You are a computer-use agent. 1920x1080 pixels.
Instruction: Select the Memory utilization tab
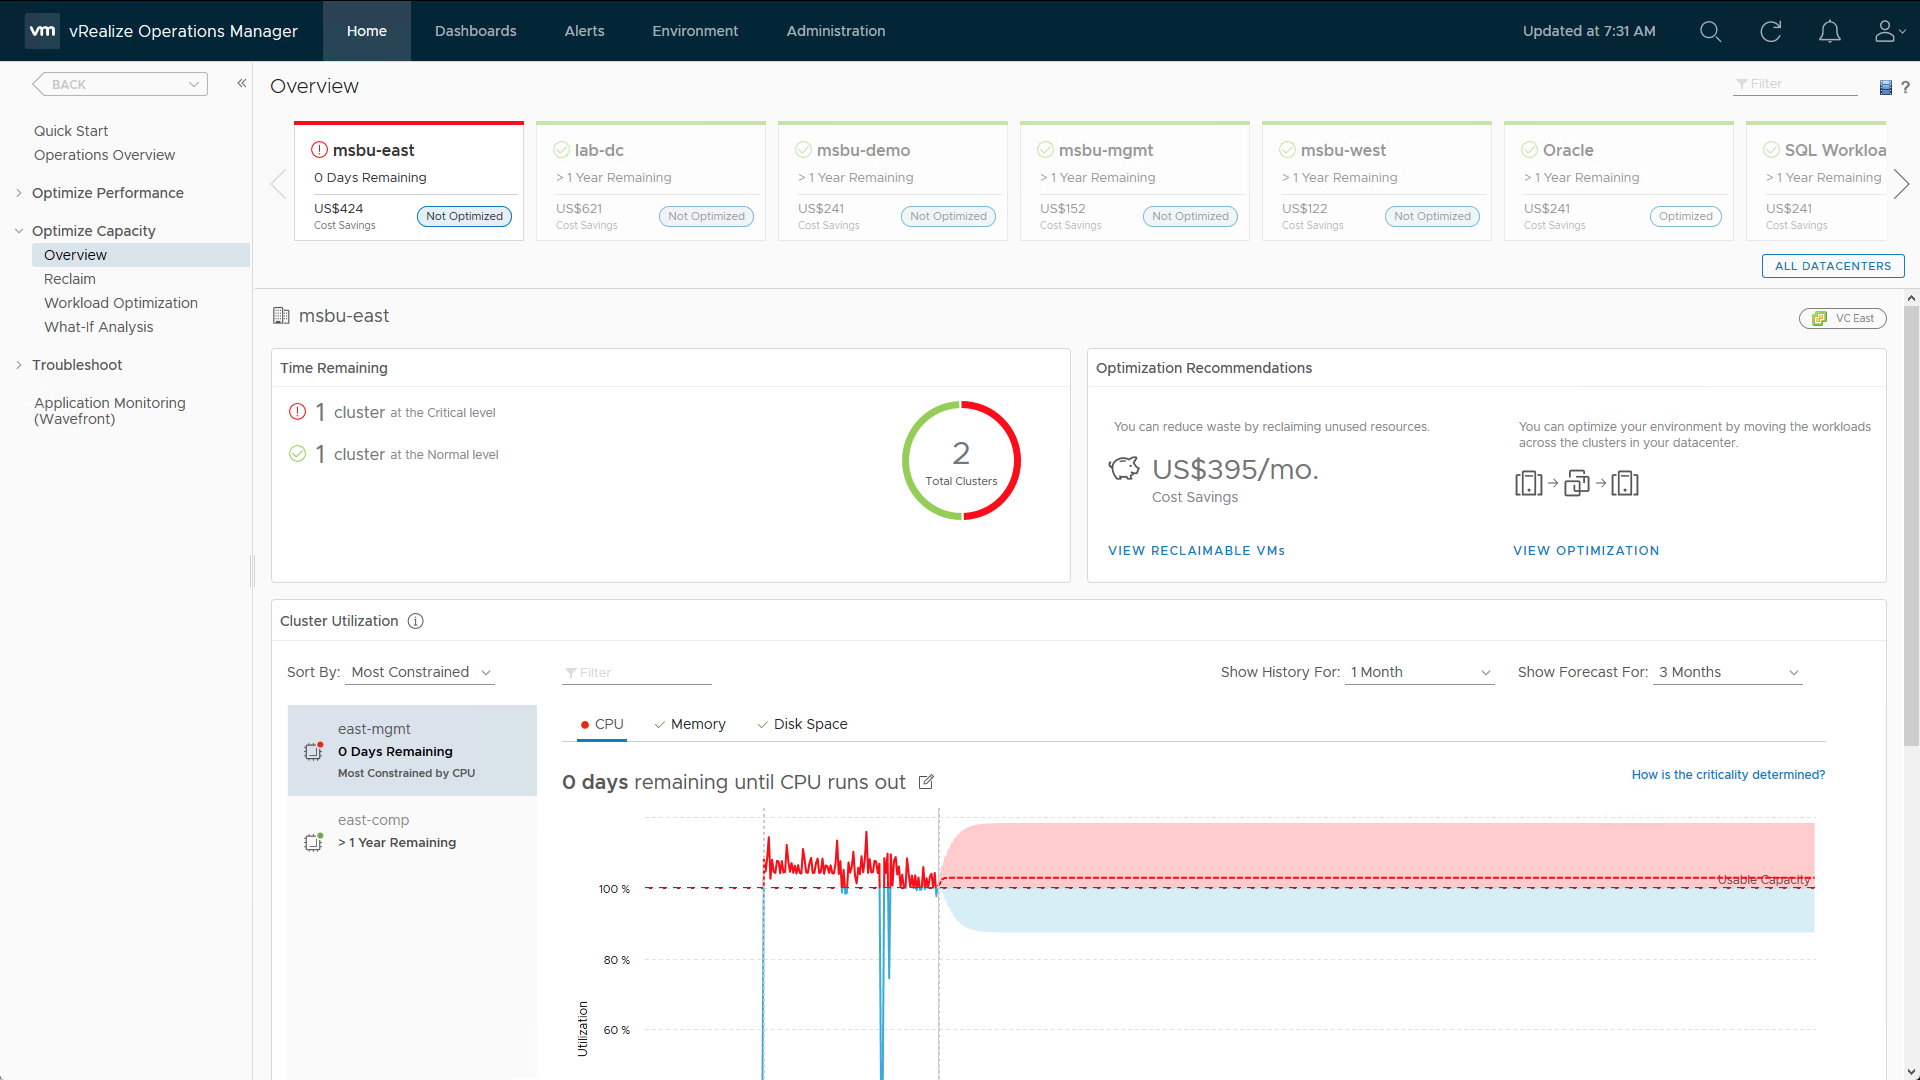tap(689, 724)
